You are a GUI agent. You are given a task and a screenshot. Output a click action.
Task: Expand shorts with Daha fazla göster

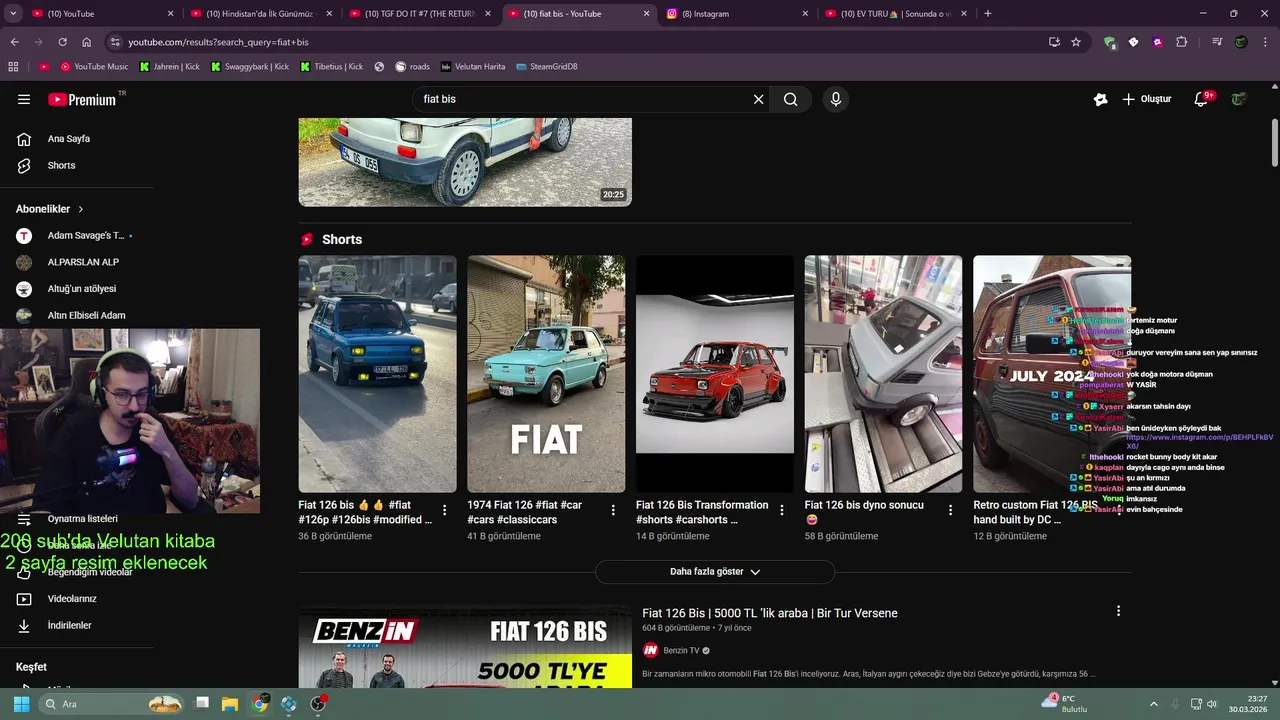715,572
